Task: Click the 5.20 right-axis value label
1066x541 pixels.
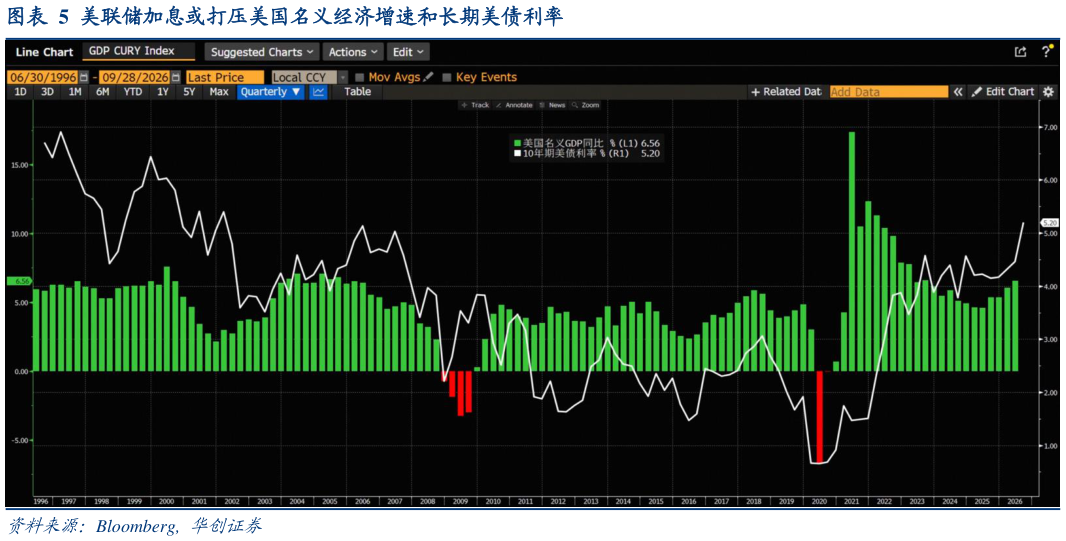Action: (x=1048, y=222)
